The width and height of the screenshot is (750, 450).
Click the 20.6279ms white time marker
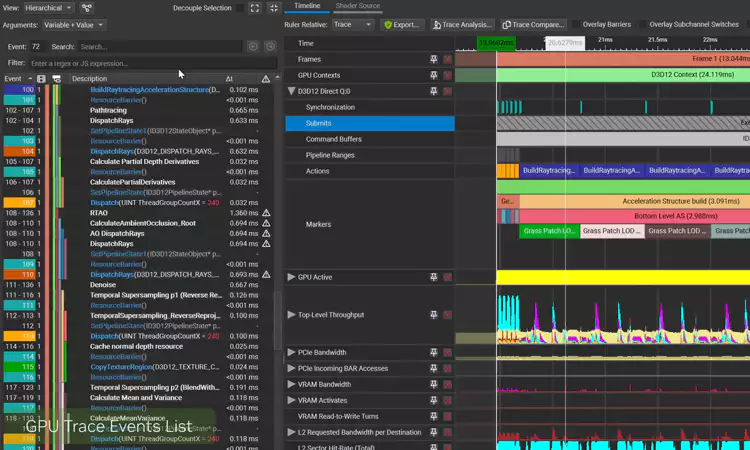click(565, 43)
